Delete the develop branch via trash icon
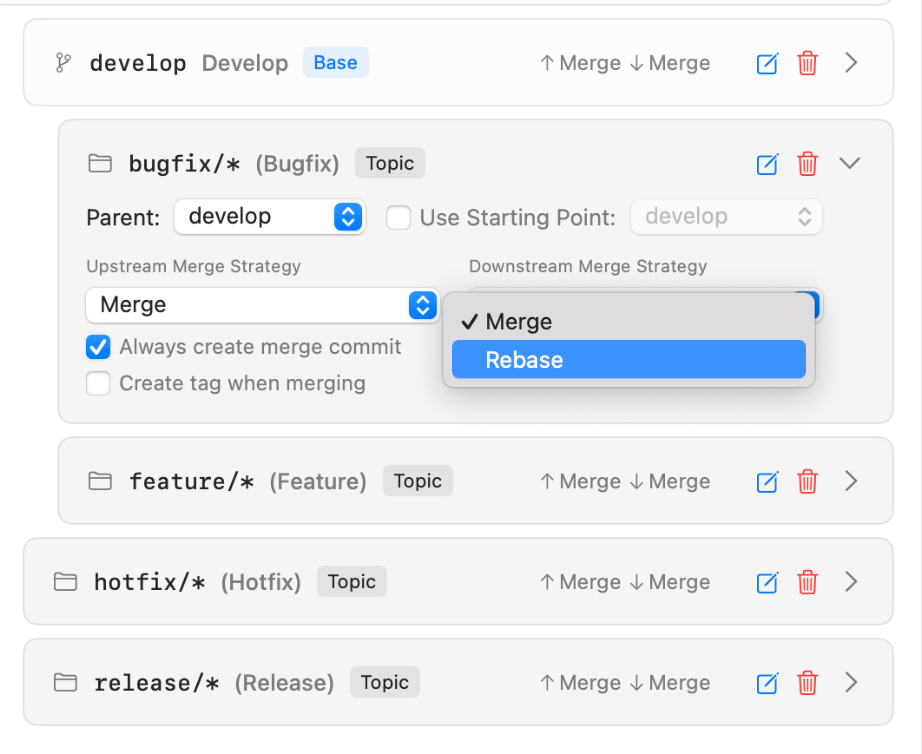Screen dimensions: 922x754 point(807,63)
